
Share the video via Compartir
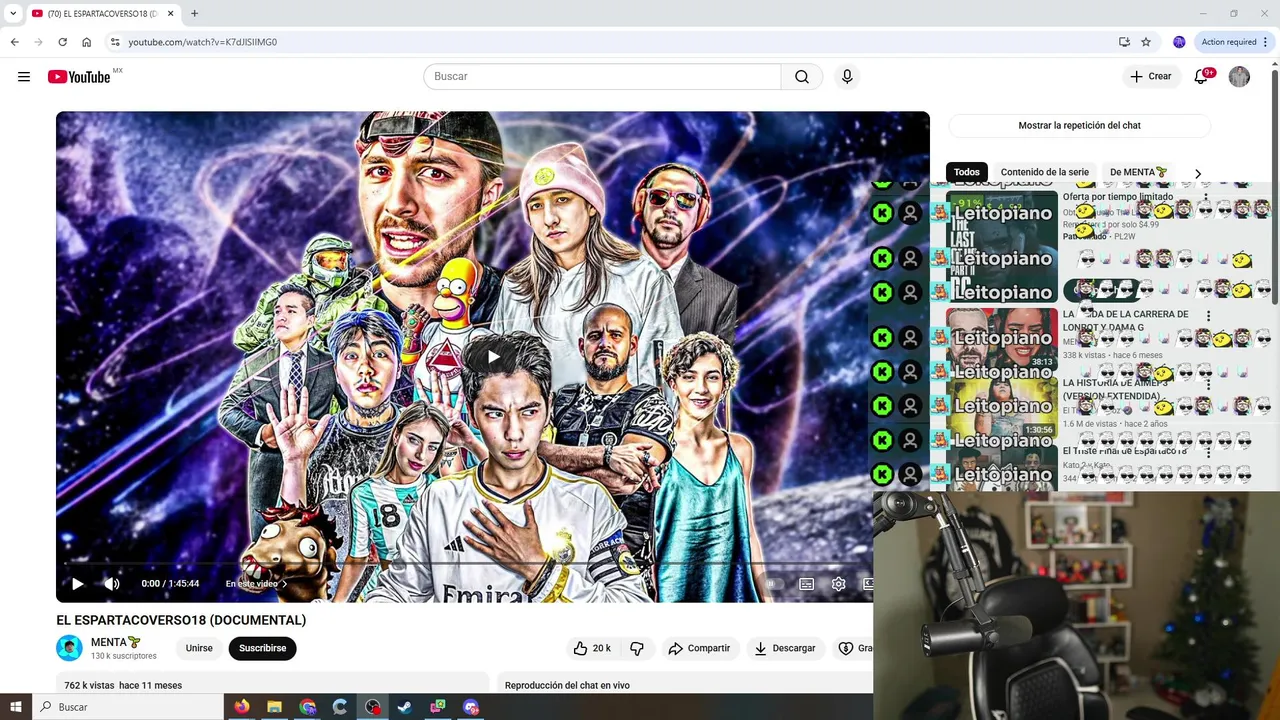(699, 648)
